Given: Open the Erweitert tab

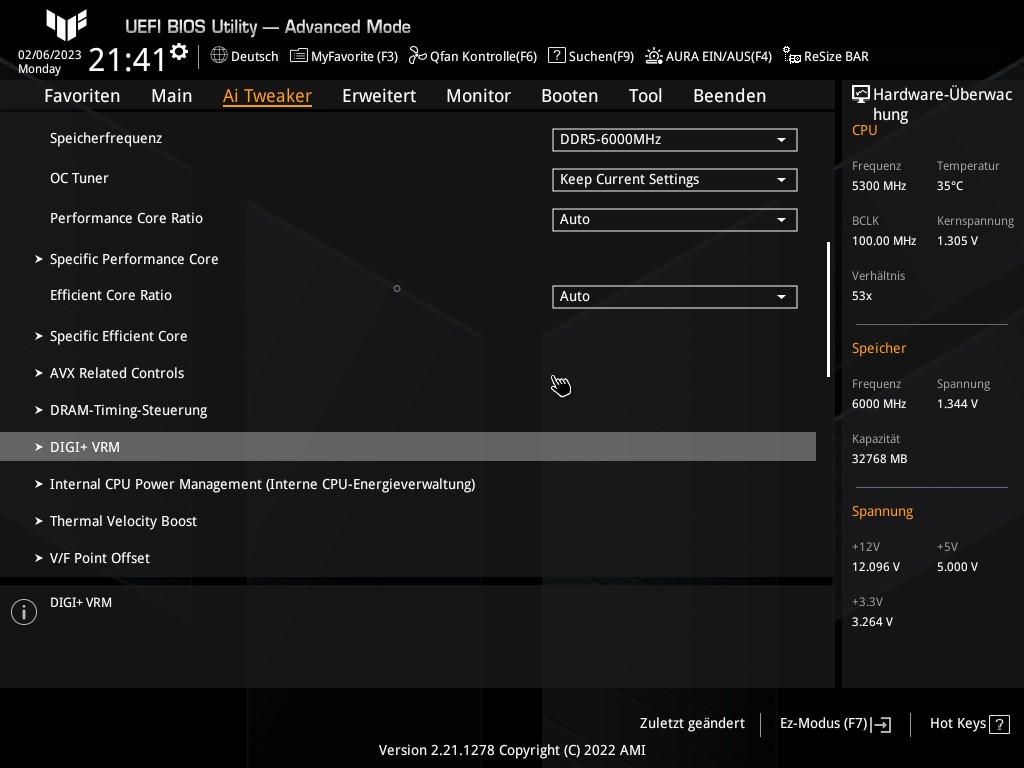Looking at the screenshot, I should tap(379, 96).
